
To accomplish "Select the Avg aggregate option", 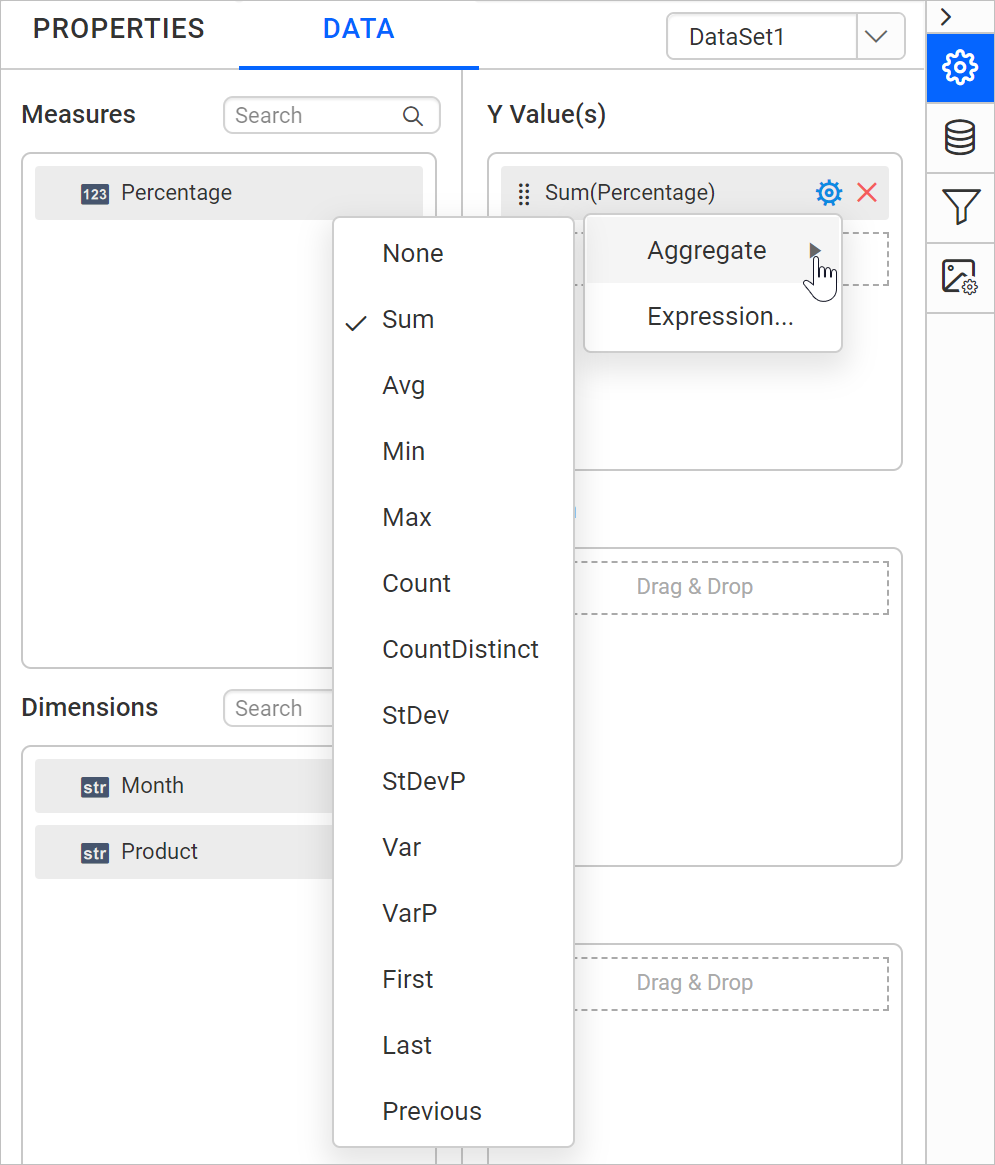I will [x=404, y=385].
